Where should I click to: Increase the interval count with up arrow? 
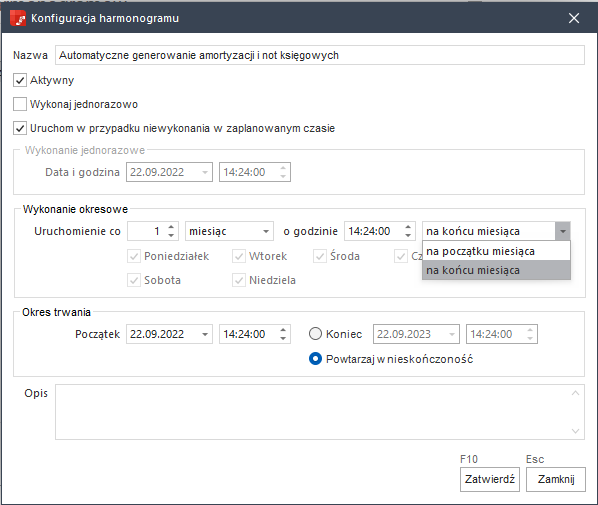coord(171,227)
